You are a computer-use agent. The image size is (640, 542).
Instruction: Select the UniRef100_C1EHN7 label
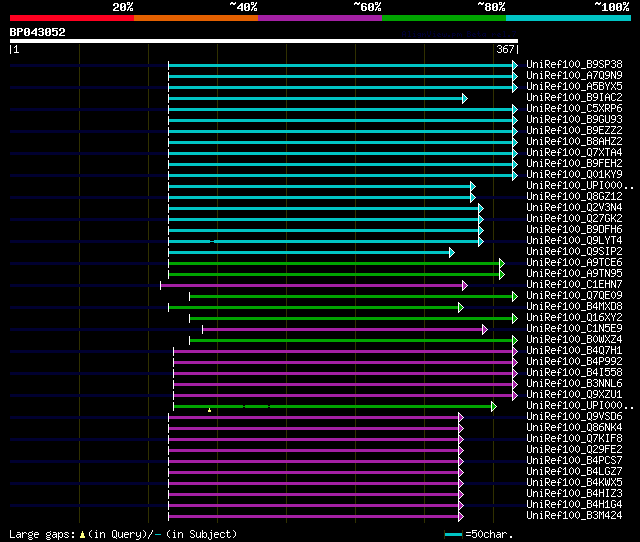coord(574,285)
